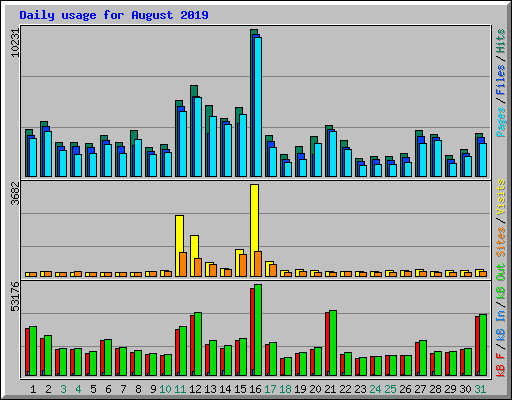Click day label 7 on x-axis
Viewport: 512px width, 400px height.
pos(123,389)
